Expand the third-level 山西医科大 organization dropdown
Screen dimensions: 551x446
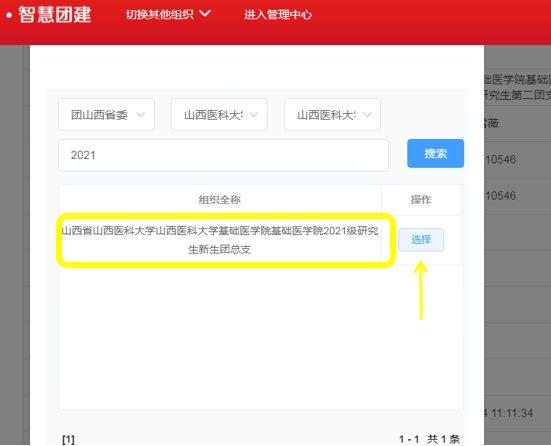[x=332, y=115]
